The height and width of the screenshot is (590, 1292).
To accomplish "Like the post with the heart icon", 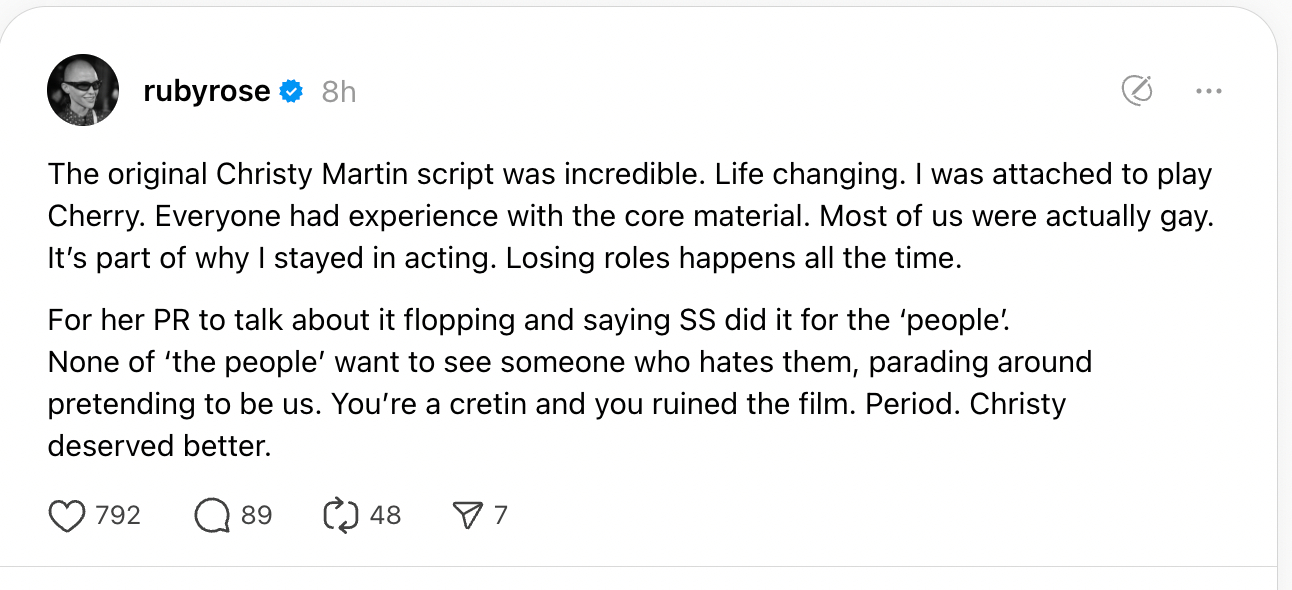I will point(67,515).
